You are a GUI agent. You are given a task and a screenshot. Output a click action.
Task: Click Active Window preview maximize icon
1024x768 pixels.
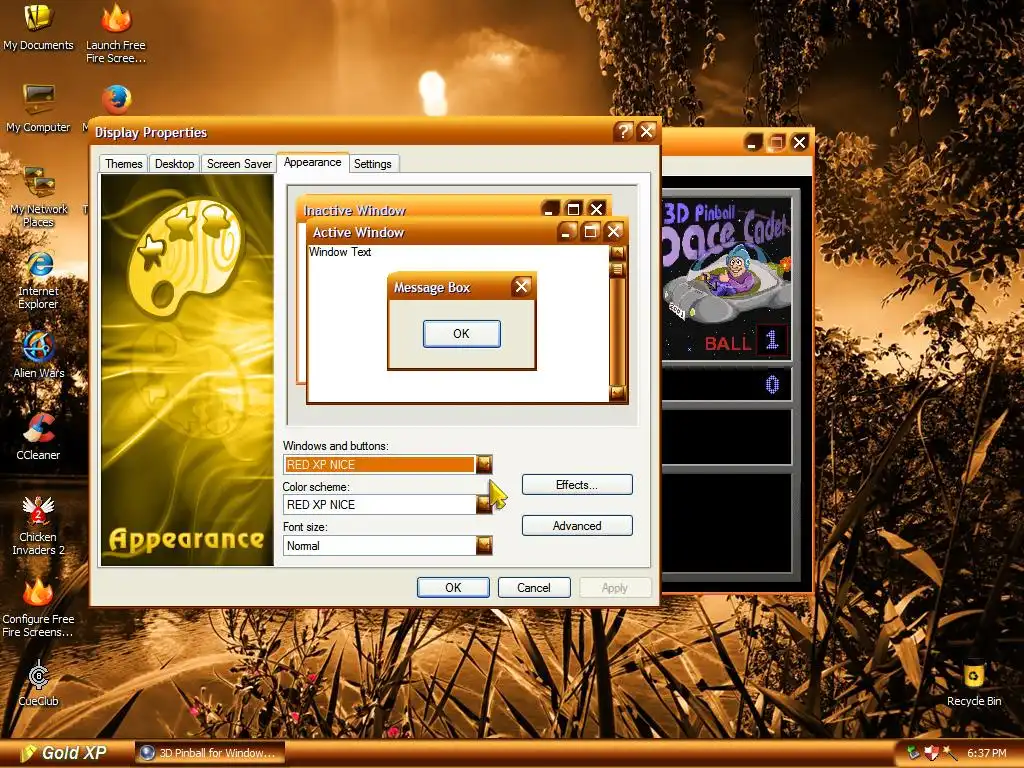tap(590, 231)
